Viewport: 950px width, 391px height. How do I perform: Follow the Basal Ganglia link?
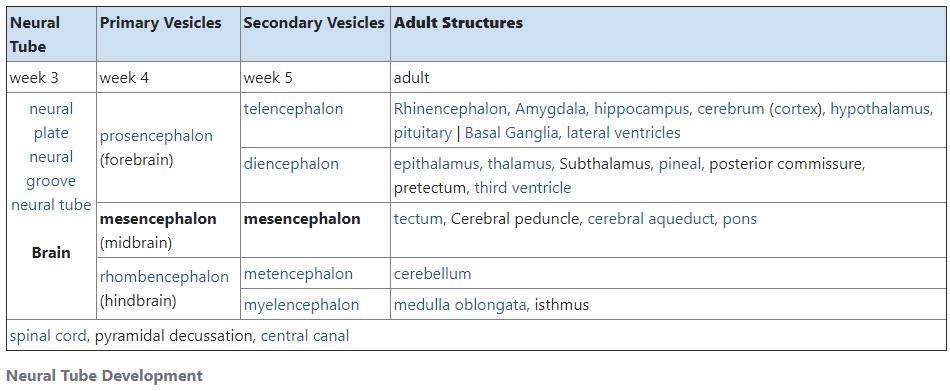click(x=511, y=133)
